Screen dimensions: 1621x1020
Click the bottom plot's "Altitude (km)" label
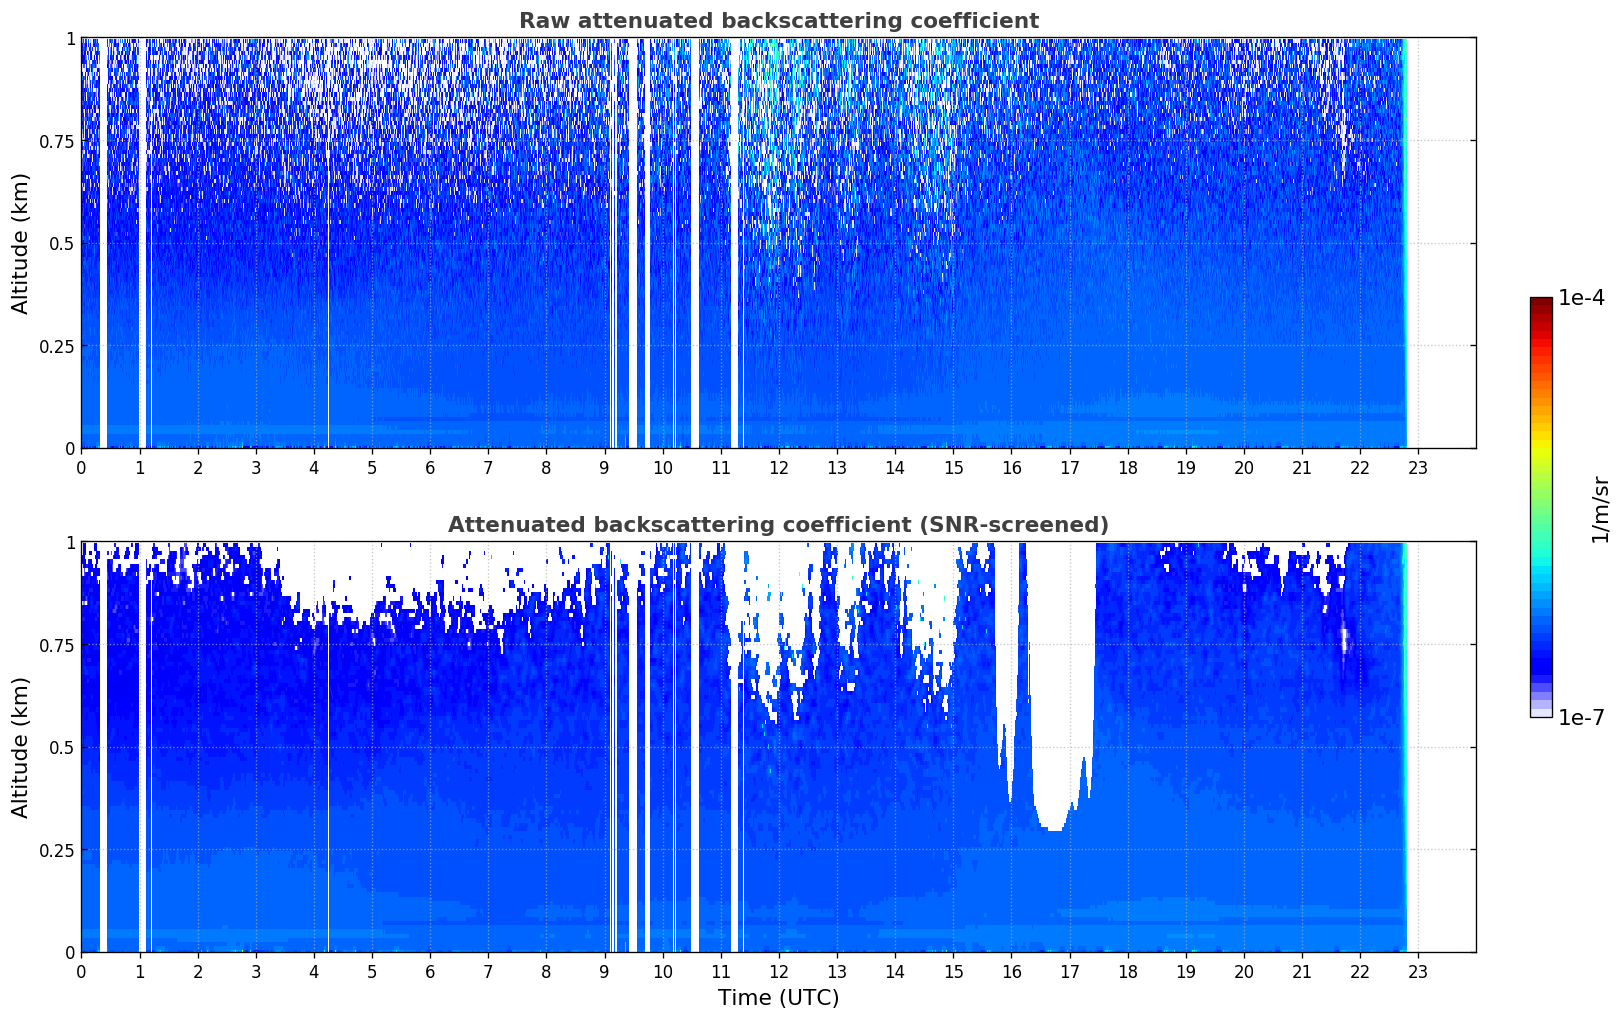tap(21, 747)
